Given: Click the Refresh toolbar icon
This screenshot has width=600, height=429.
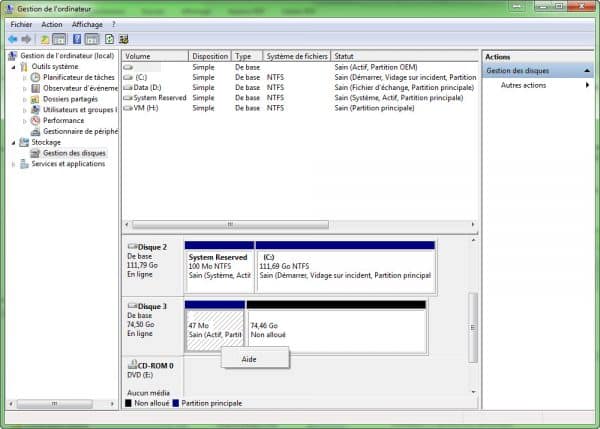Looking at the screenshot, I should point(108,38).
